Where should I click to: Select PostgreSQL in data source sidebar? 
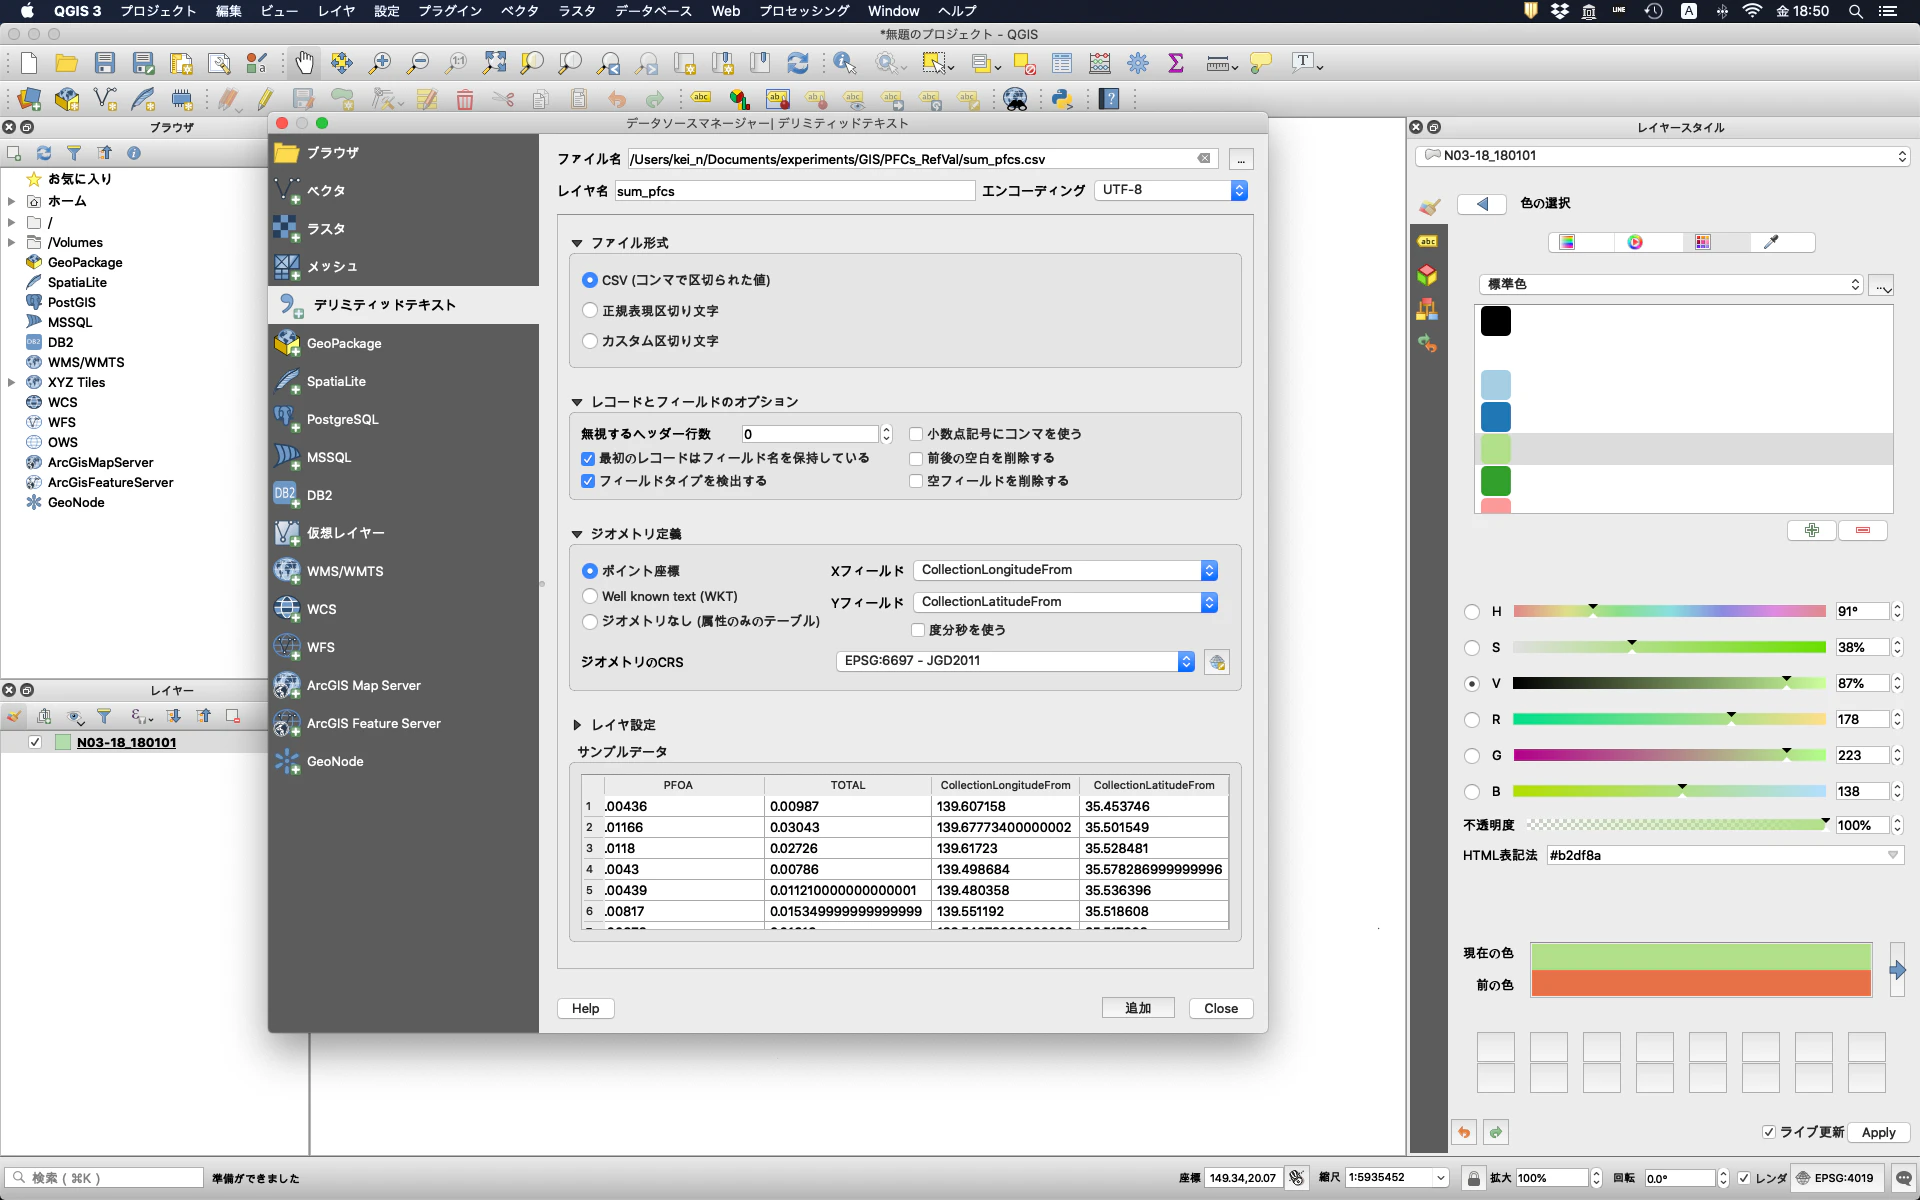pos(342,419)
